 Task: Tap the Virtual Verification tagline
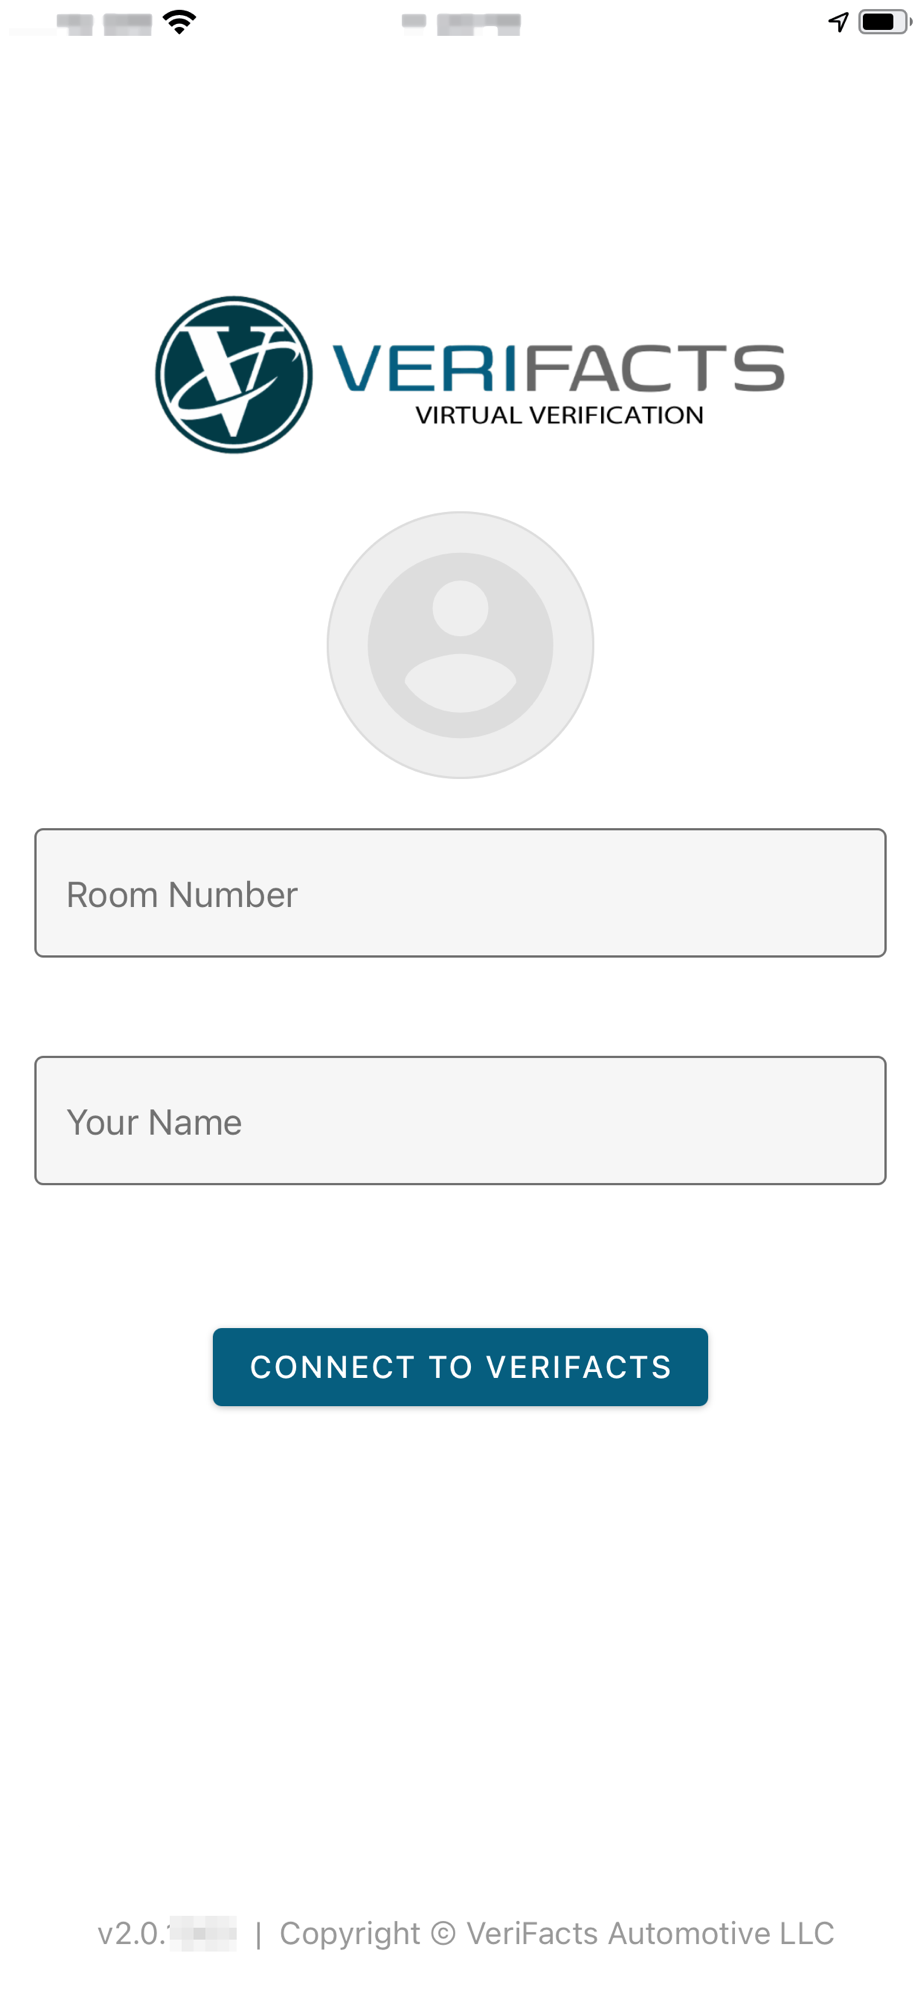pos(559,415)
